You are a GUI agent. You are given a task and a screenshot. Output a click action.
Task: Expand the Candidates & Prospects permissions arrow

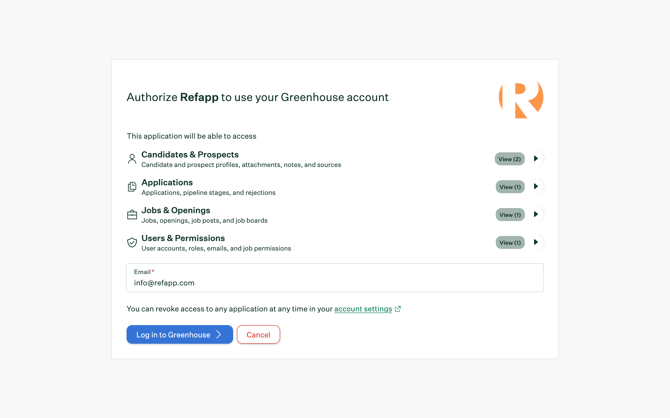(x=536, y=159)
